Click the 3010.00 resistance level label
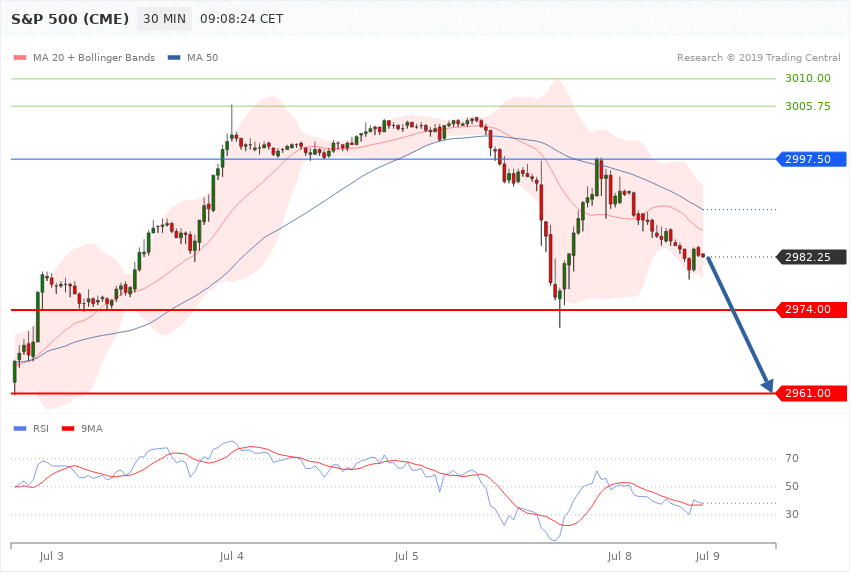 [x=808, y=78]
